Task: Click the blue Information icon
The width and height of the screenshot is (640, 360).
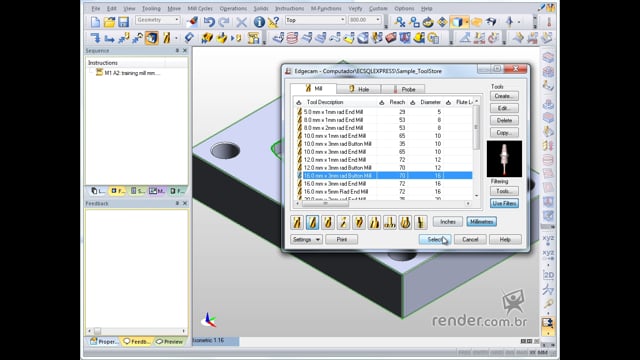Action: click(259, 22)
